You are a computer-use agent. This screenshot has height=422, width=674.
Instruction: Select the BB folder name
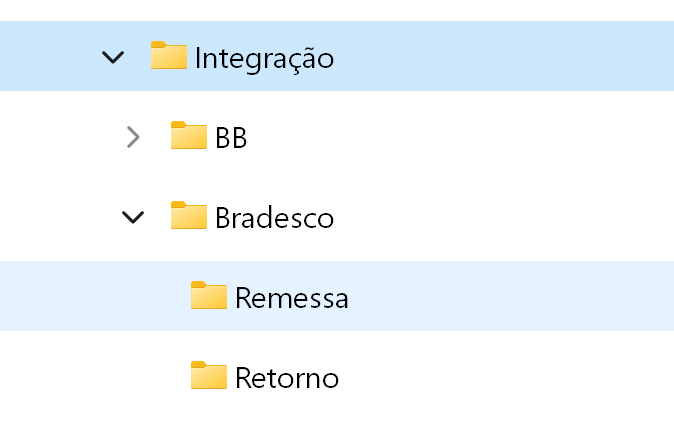pos(231,138)
